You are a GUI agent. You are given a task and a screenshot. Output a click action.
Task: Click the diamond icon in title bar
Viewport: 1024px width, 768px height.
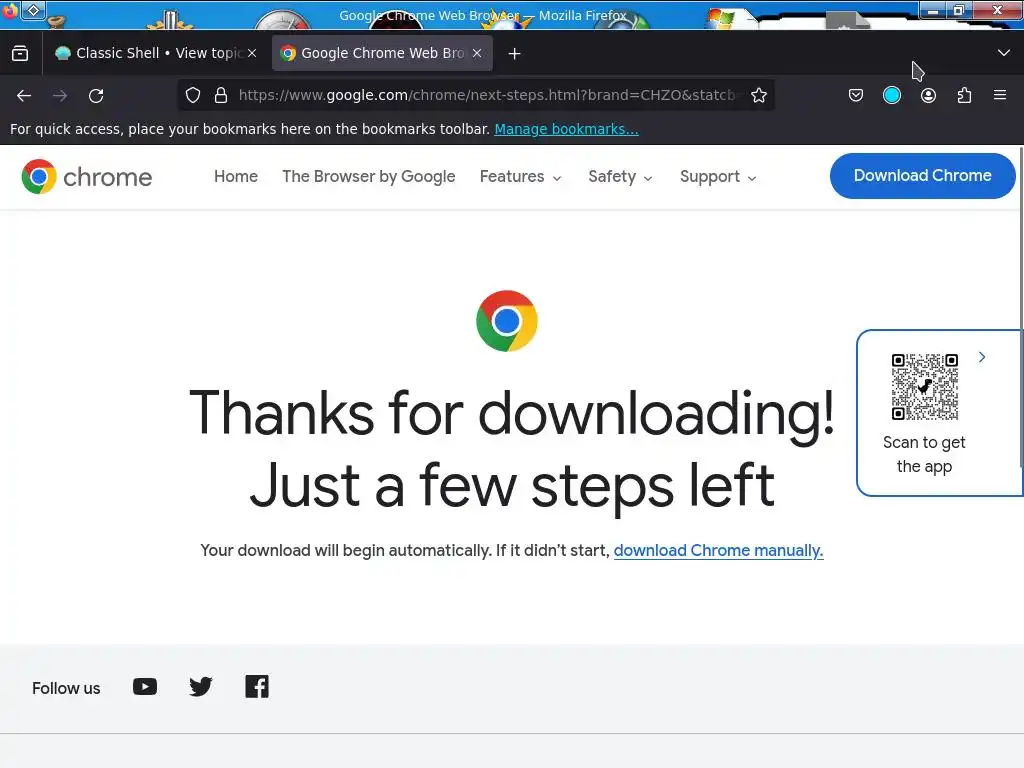pos(33,10)
